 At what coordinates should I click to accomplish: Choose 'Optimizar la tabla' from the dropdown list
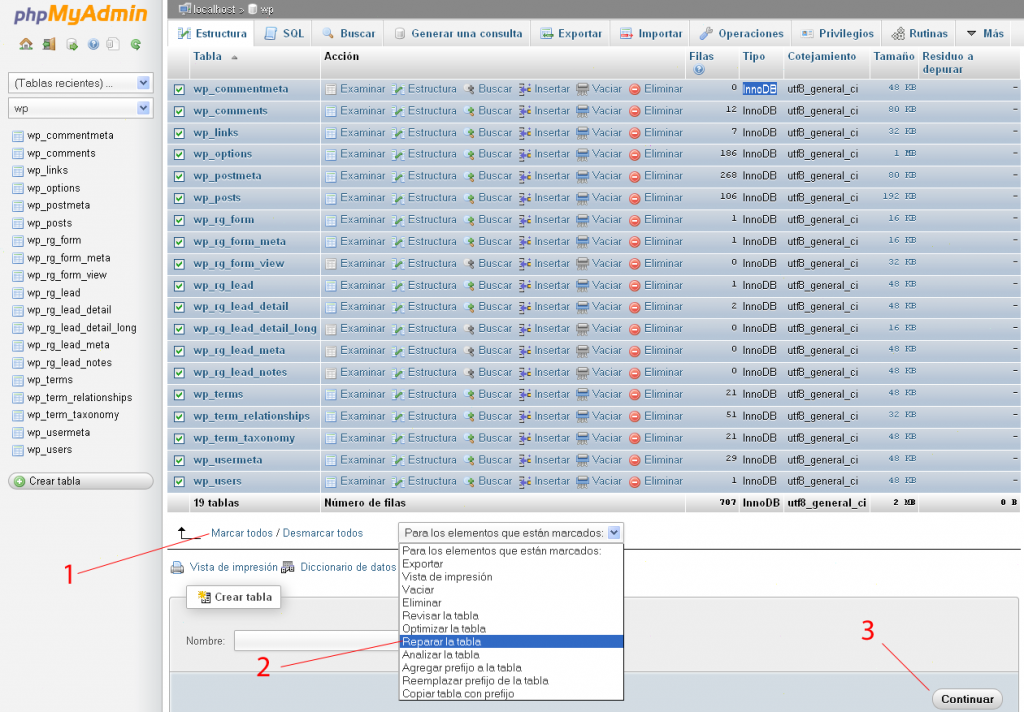tap(511, 629)
